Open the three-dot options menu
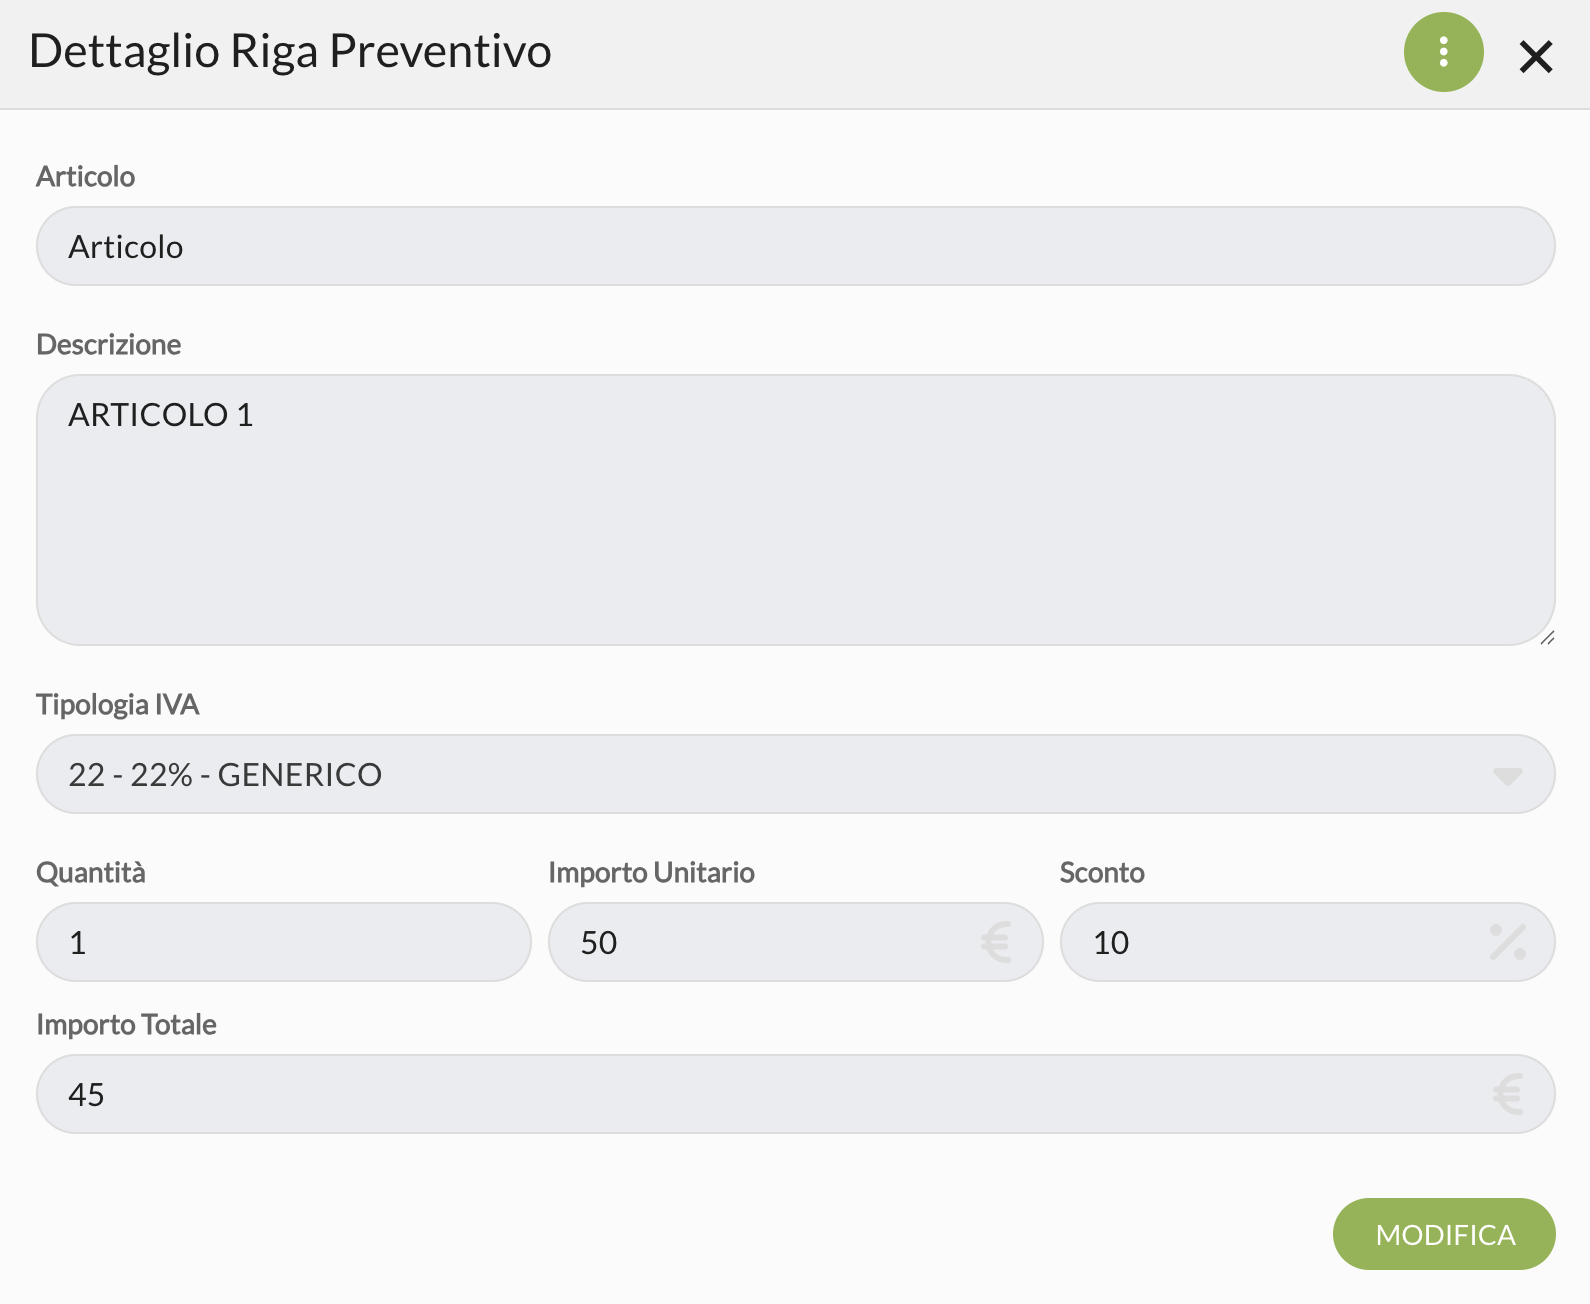Viewport: 1590px width, 1304px height. (1443, 52)
